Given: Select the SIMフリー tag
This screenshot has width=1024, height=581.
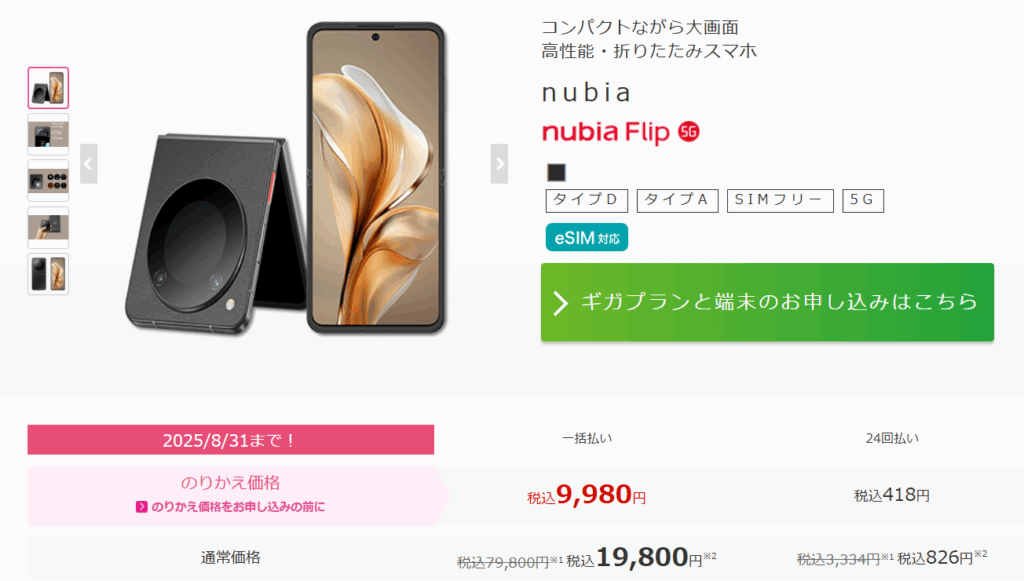Looking at the screenshot, I should [780, 200].
